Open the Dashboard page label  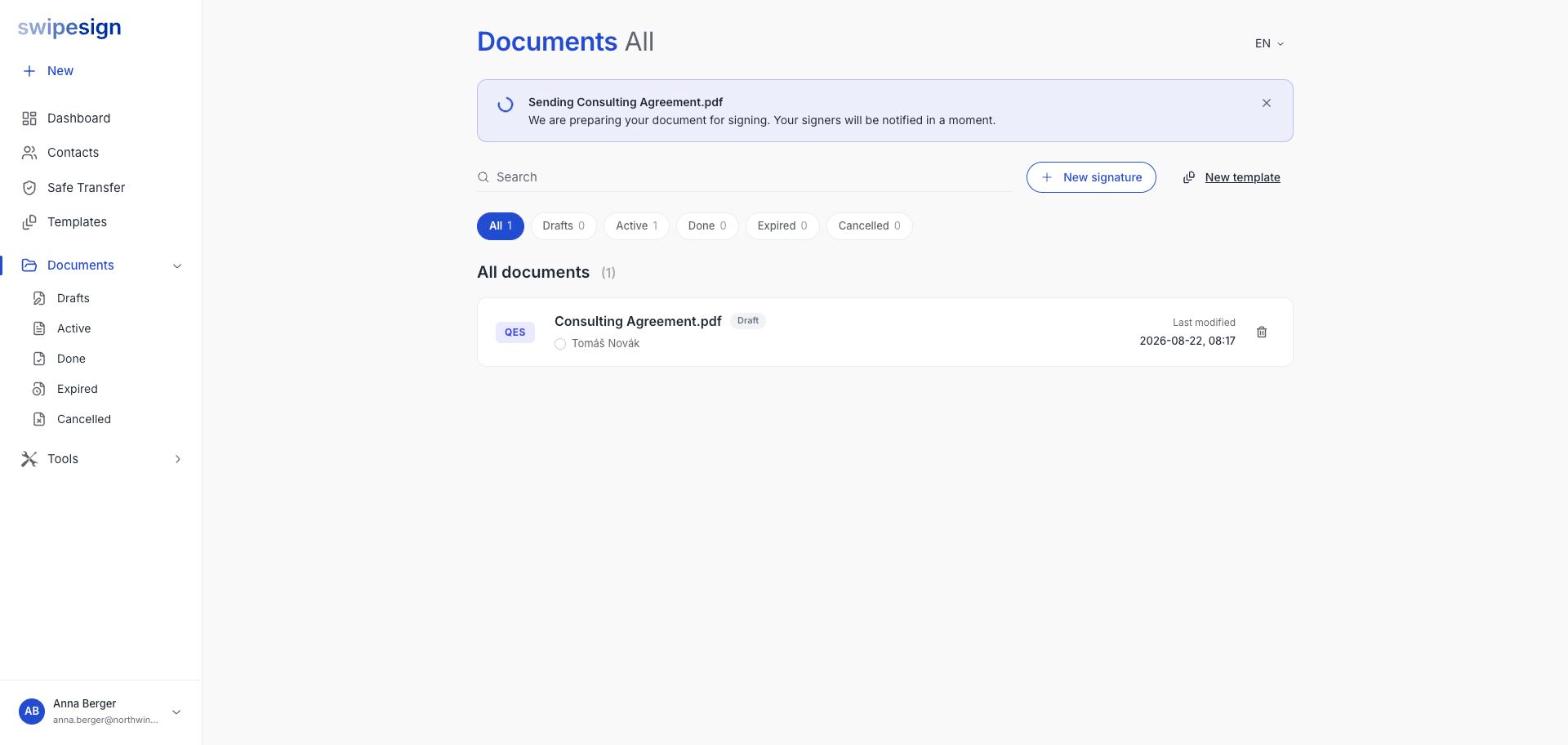(x=79, y=118)
